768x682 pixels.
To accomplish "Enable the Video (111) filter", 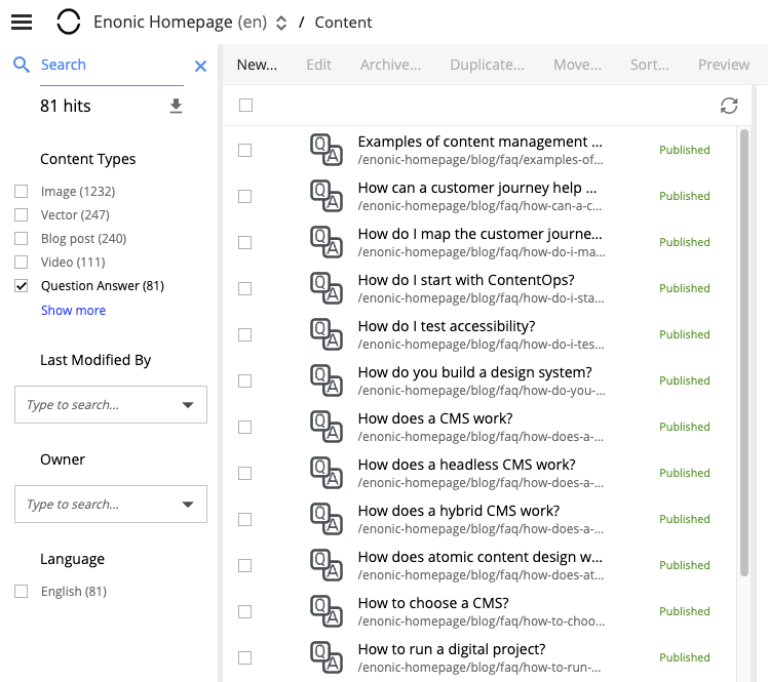I will pyautogui.click(x=21, y=262).
